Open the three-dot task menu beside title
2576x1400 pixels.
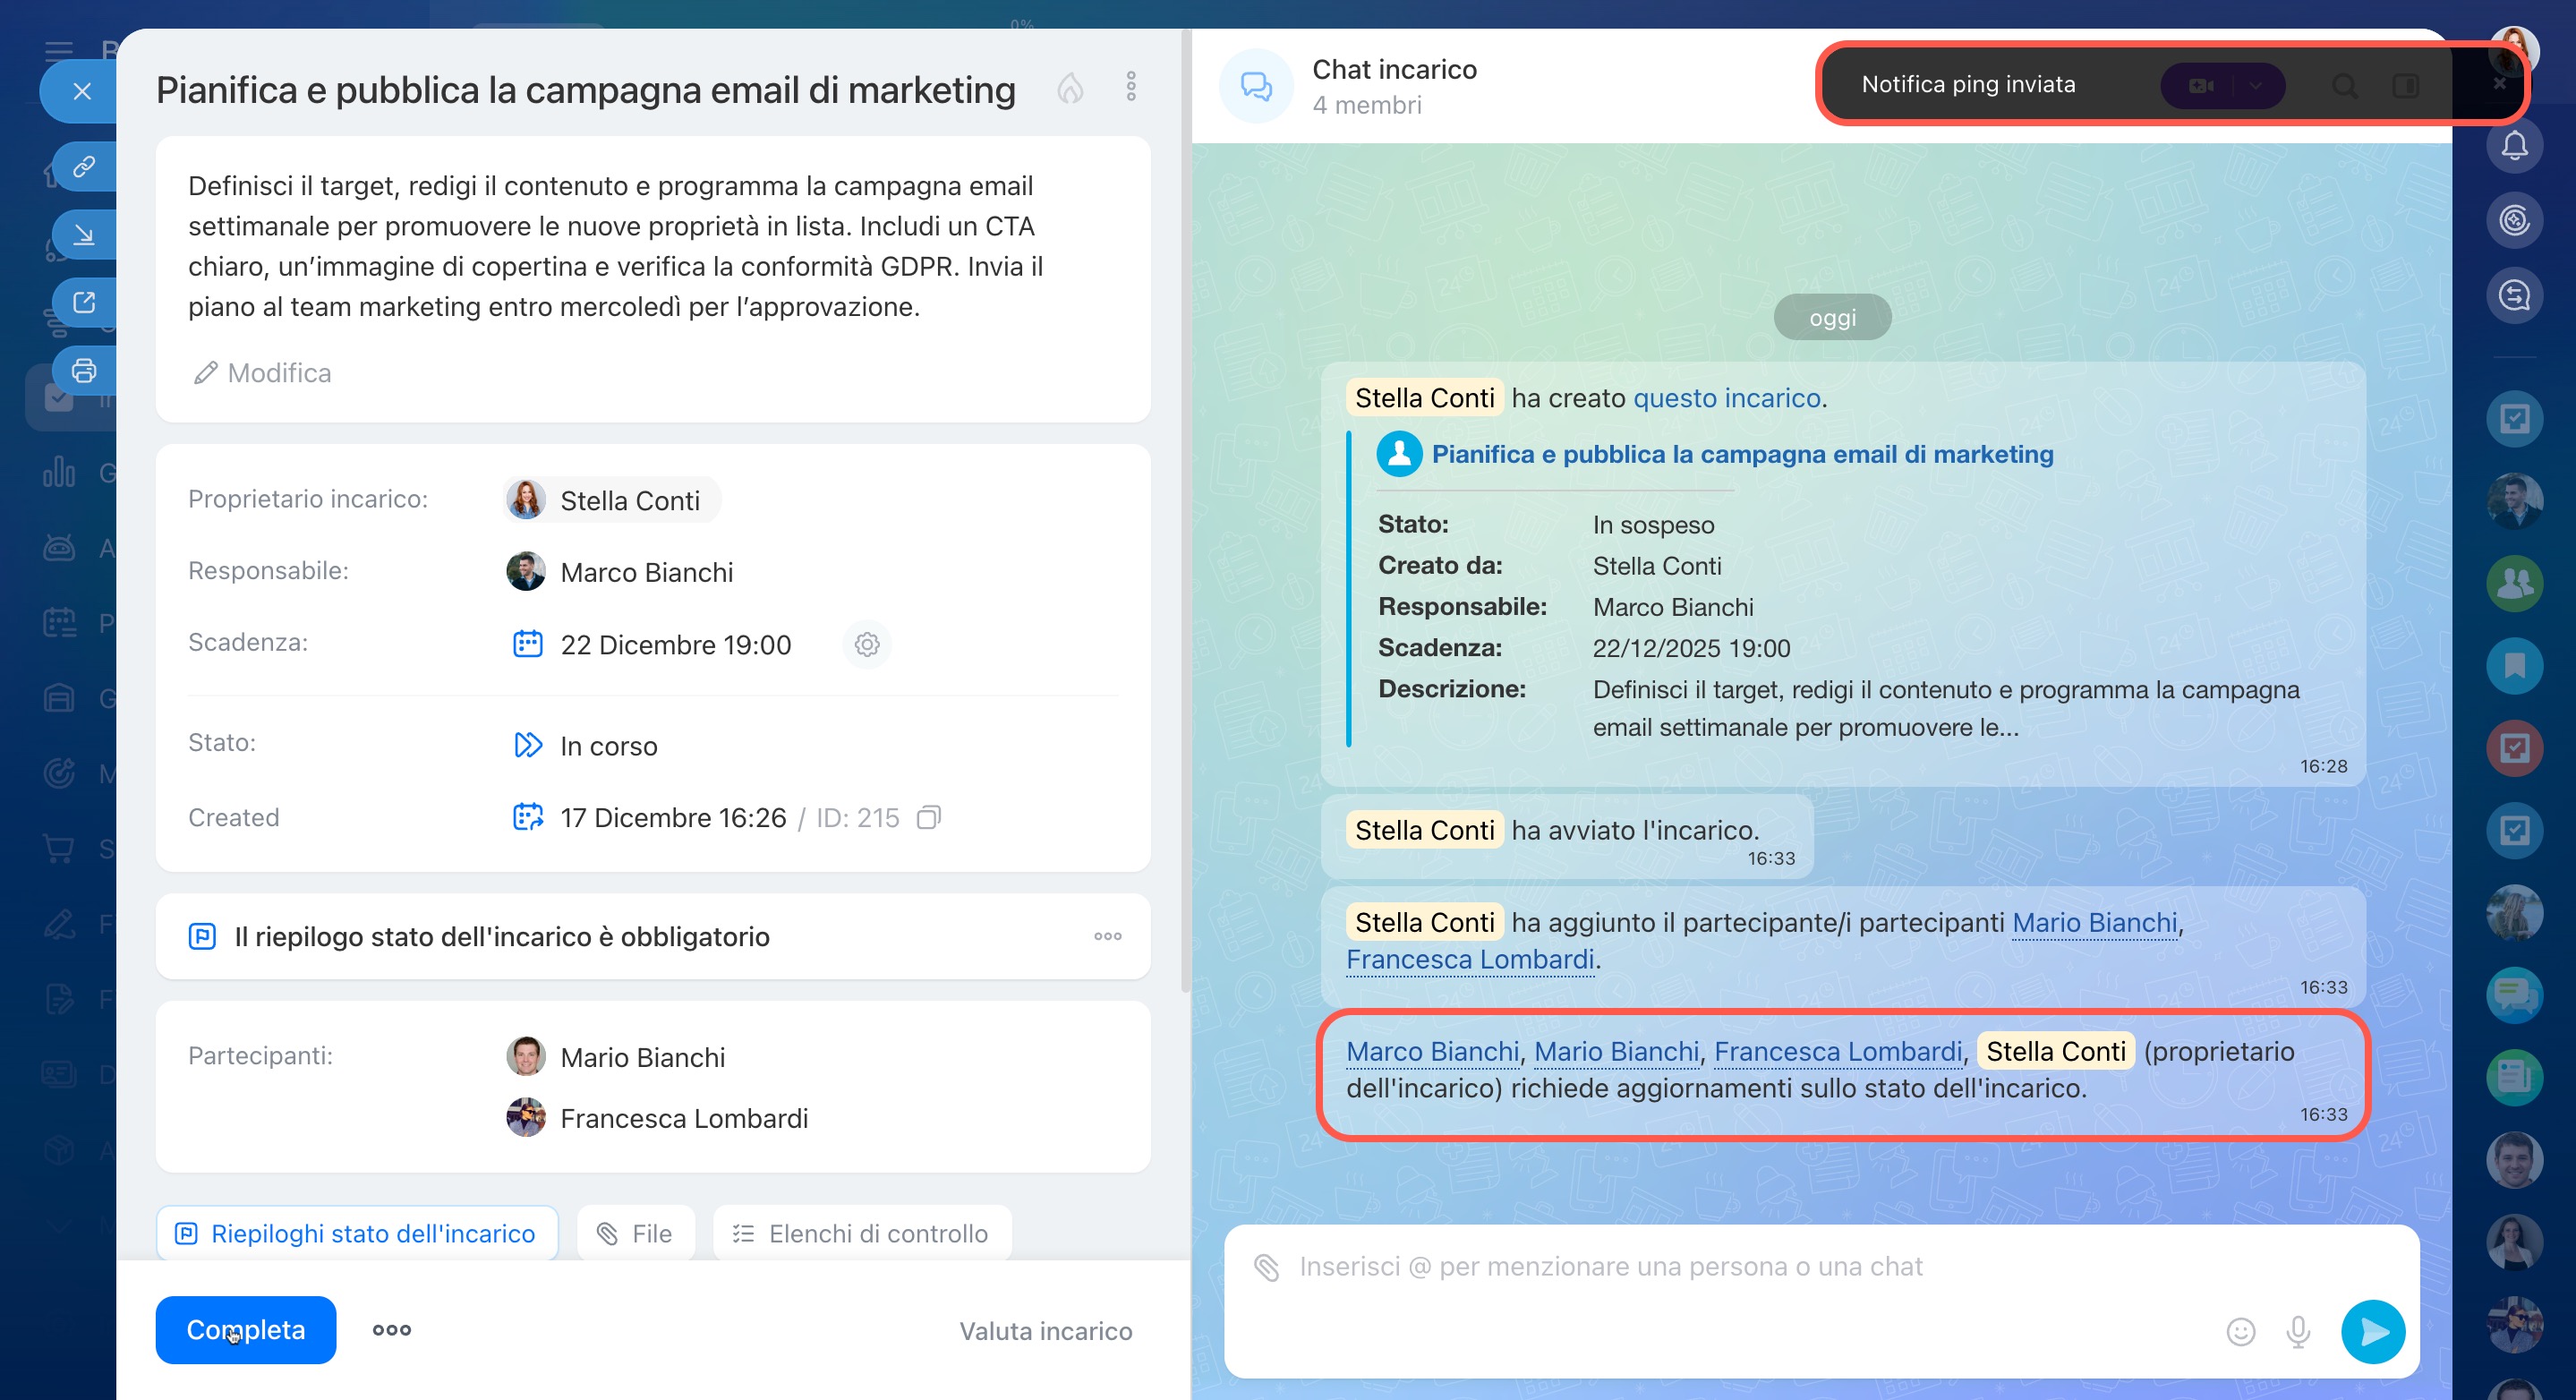point(1131,87)
